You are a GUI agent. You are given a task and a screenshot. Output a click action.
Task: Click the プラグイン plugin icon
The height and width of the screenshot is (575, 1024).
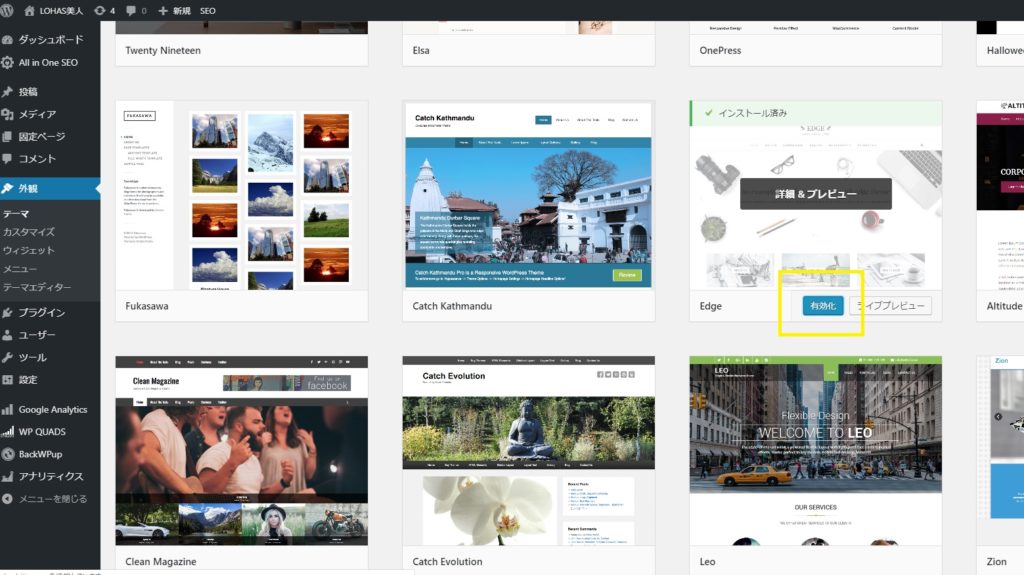8,313
